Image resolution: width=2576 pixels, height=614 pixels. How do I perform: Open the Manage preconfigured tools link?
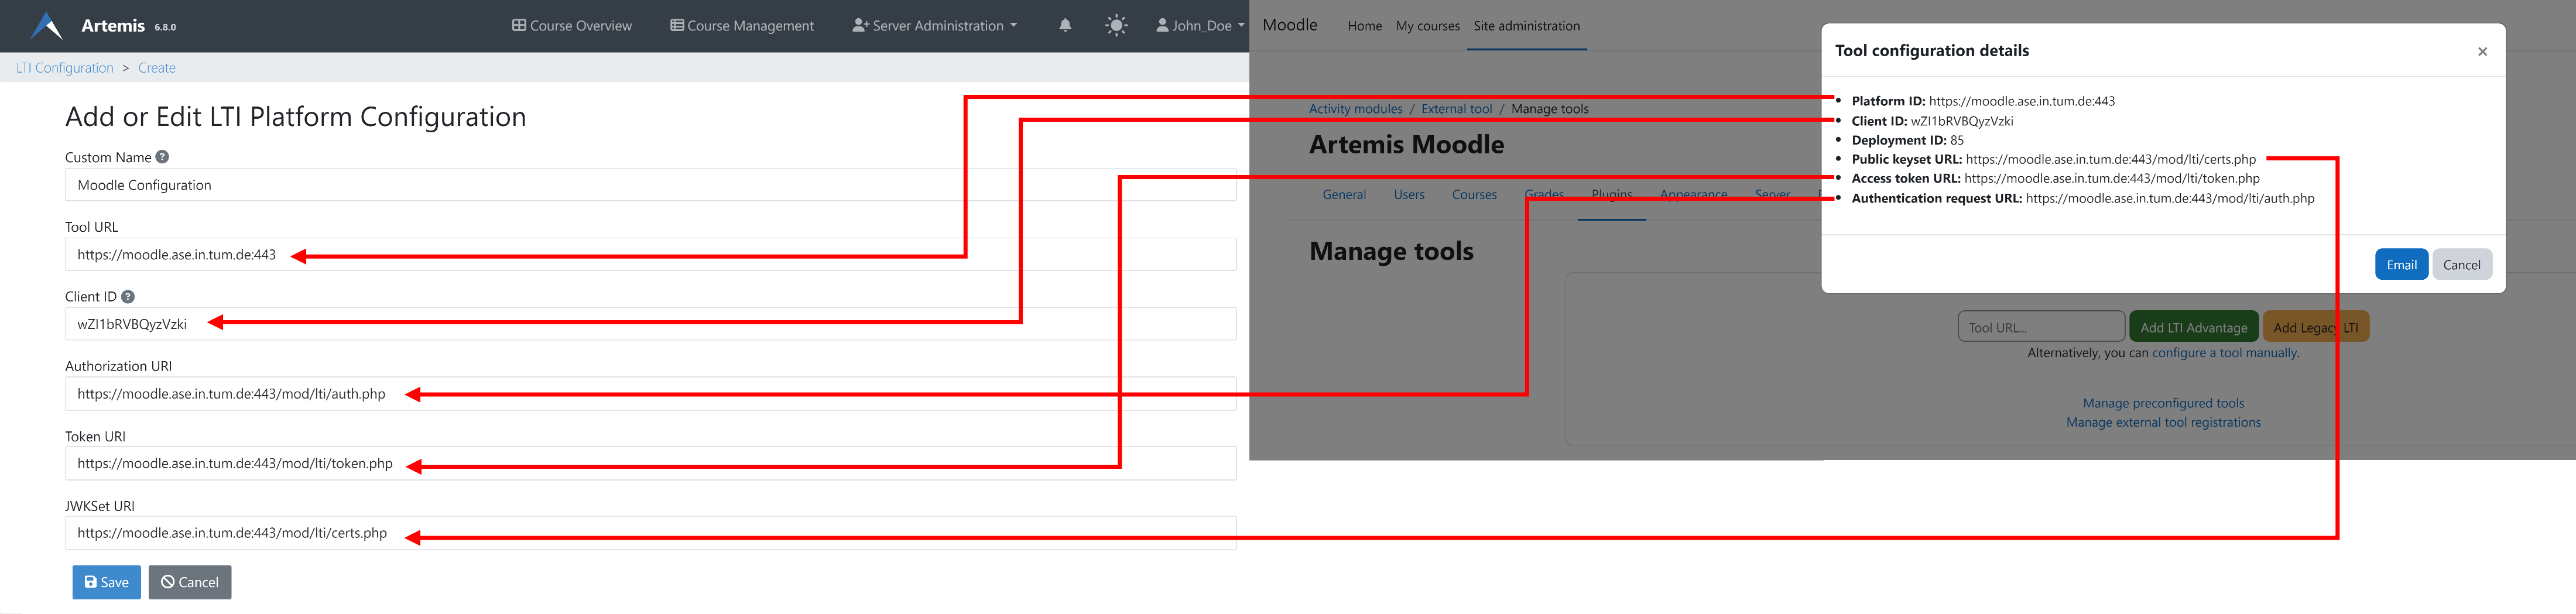[x=2163, y=403]
